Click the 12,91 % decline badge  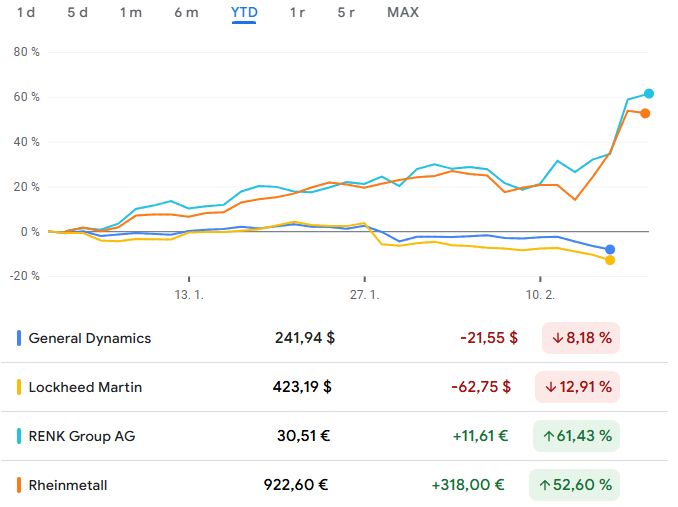(577, 387)
